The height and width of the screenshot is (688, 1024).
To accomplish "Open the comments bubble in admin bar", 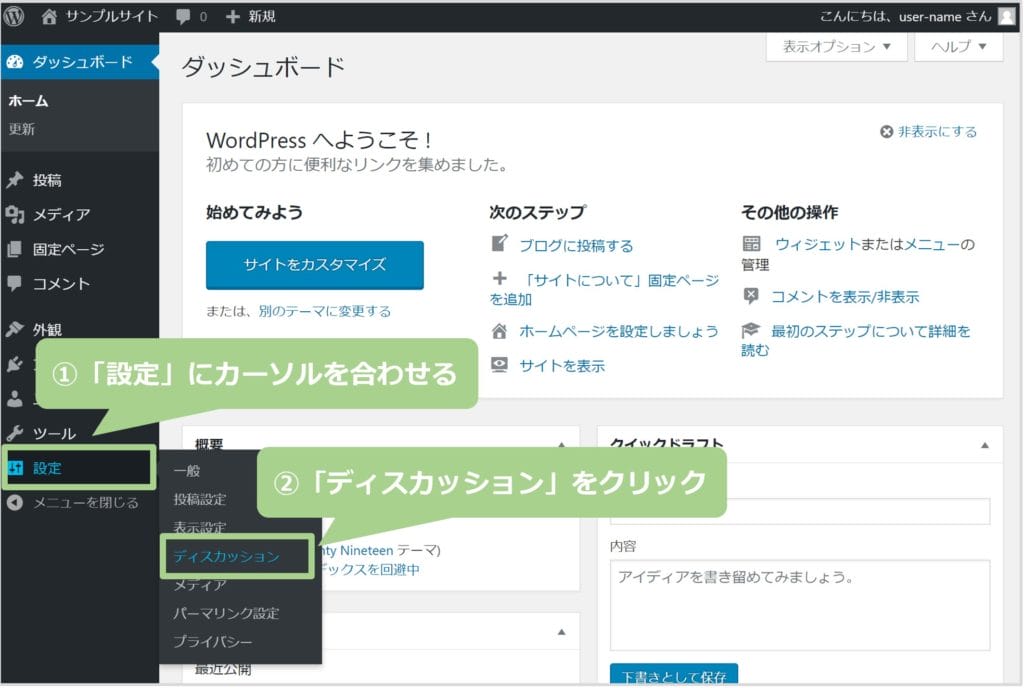I will (183, 17).
